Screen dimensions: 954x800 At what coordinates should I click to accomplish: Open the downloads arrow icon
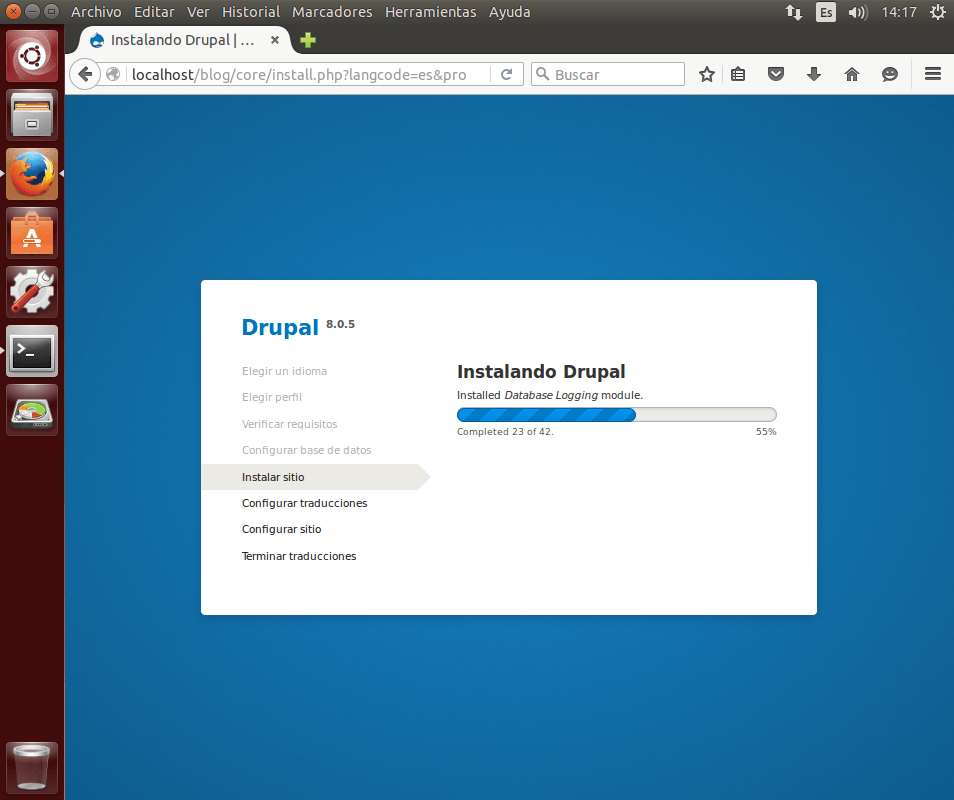813,75
